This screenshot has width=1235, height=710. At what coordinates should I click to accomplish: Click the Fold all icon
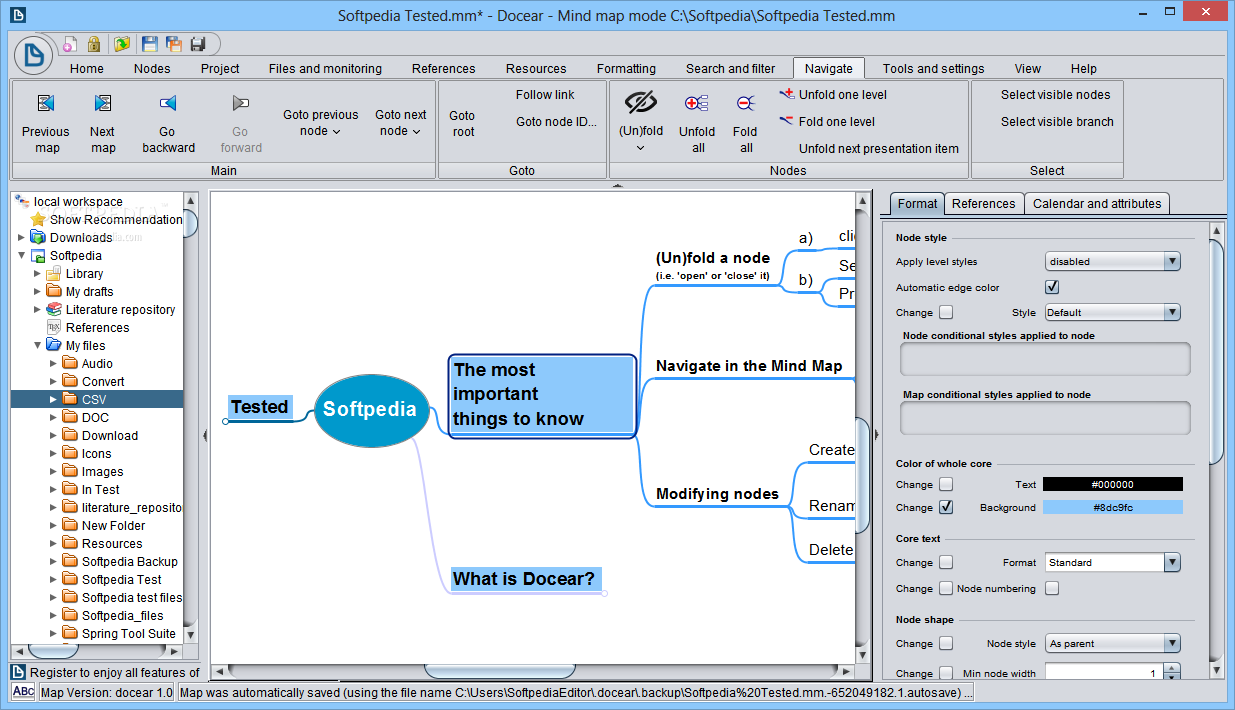[745, 103]
